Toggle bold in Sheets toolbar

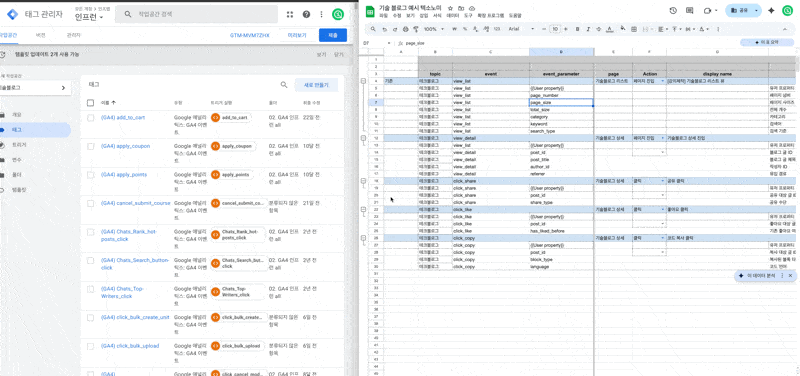click(578, 29)
